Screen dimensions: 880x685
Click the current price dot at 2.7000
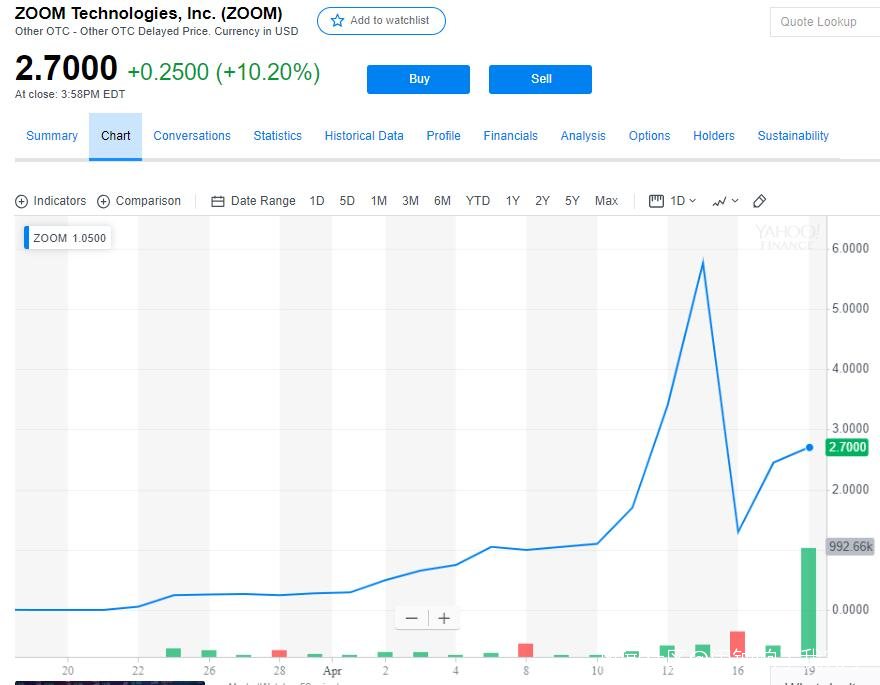[809, 447]
